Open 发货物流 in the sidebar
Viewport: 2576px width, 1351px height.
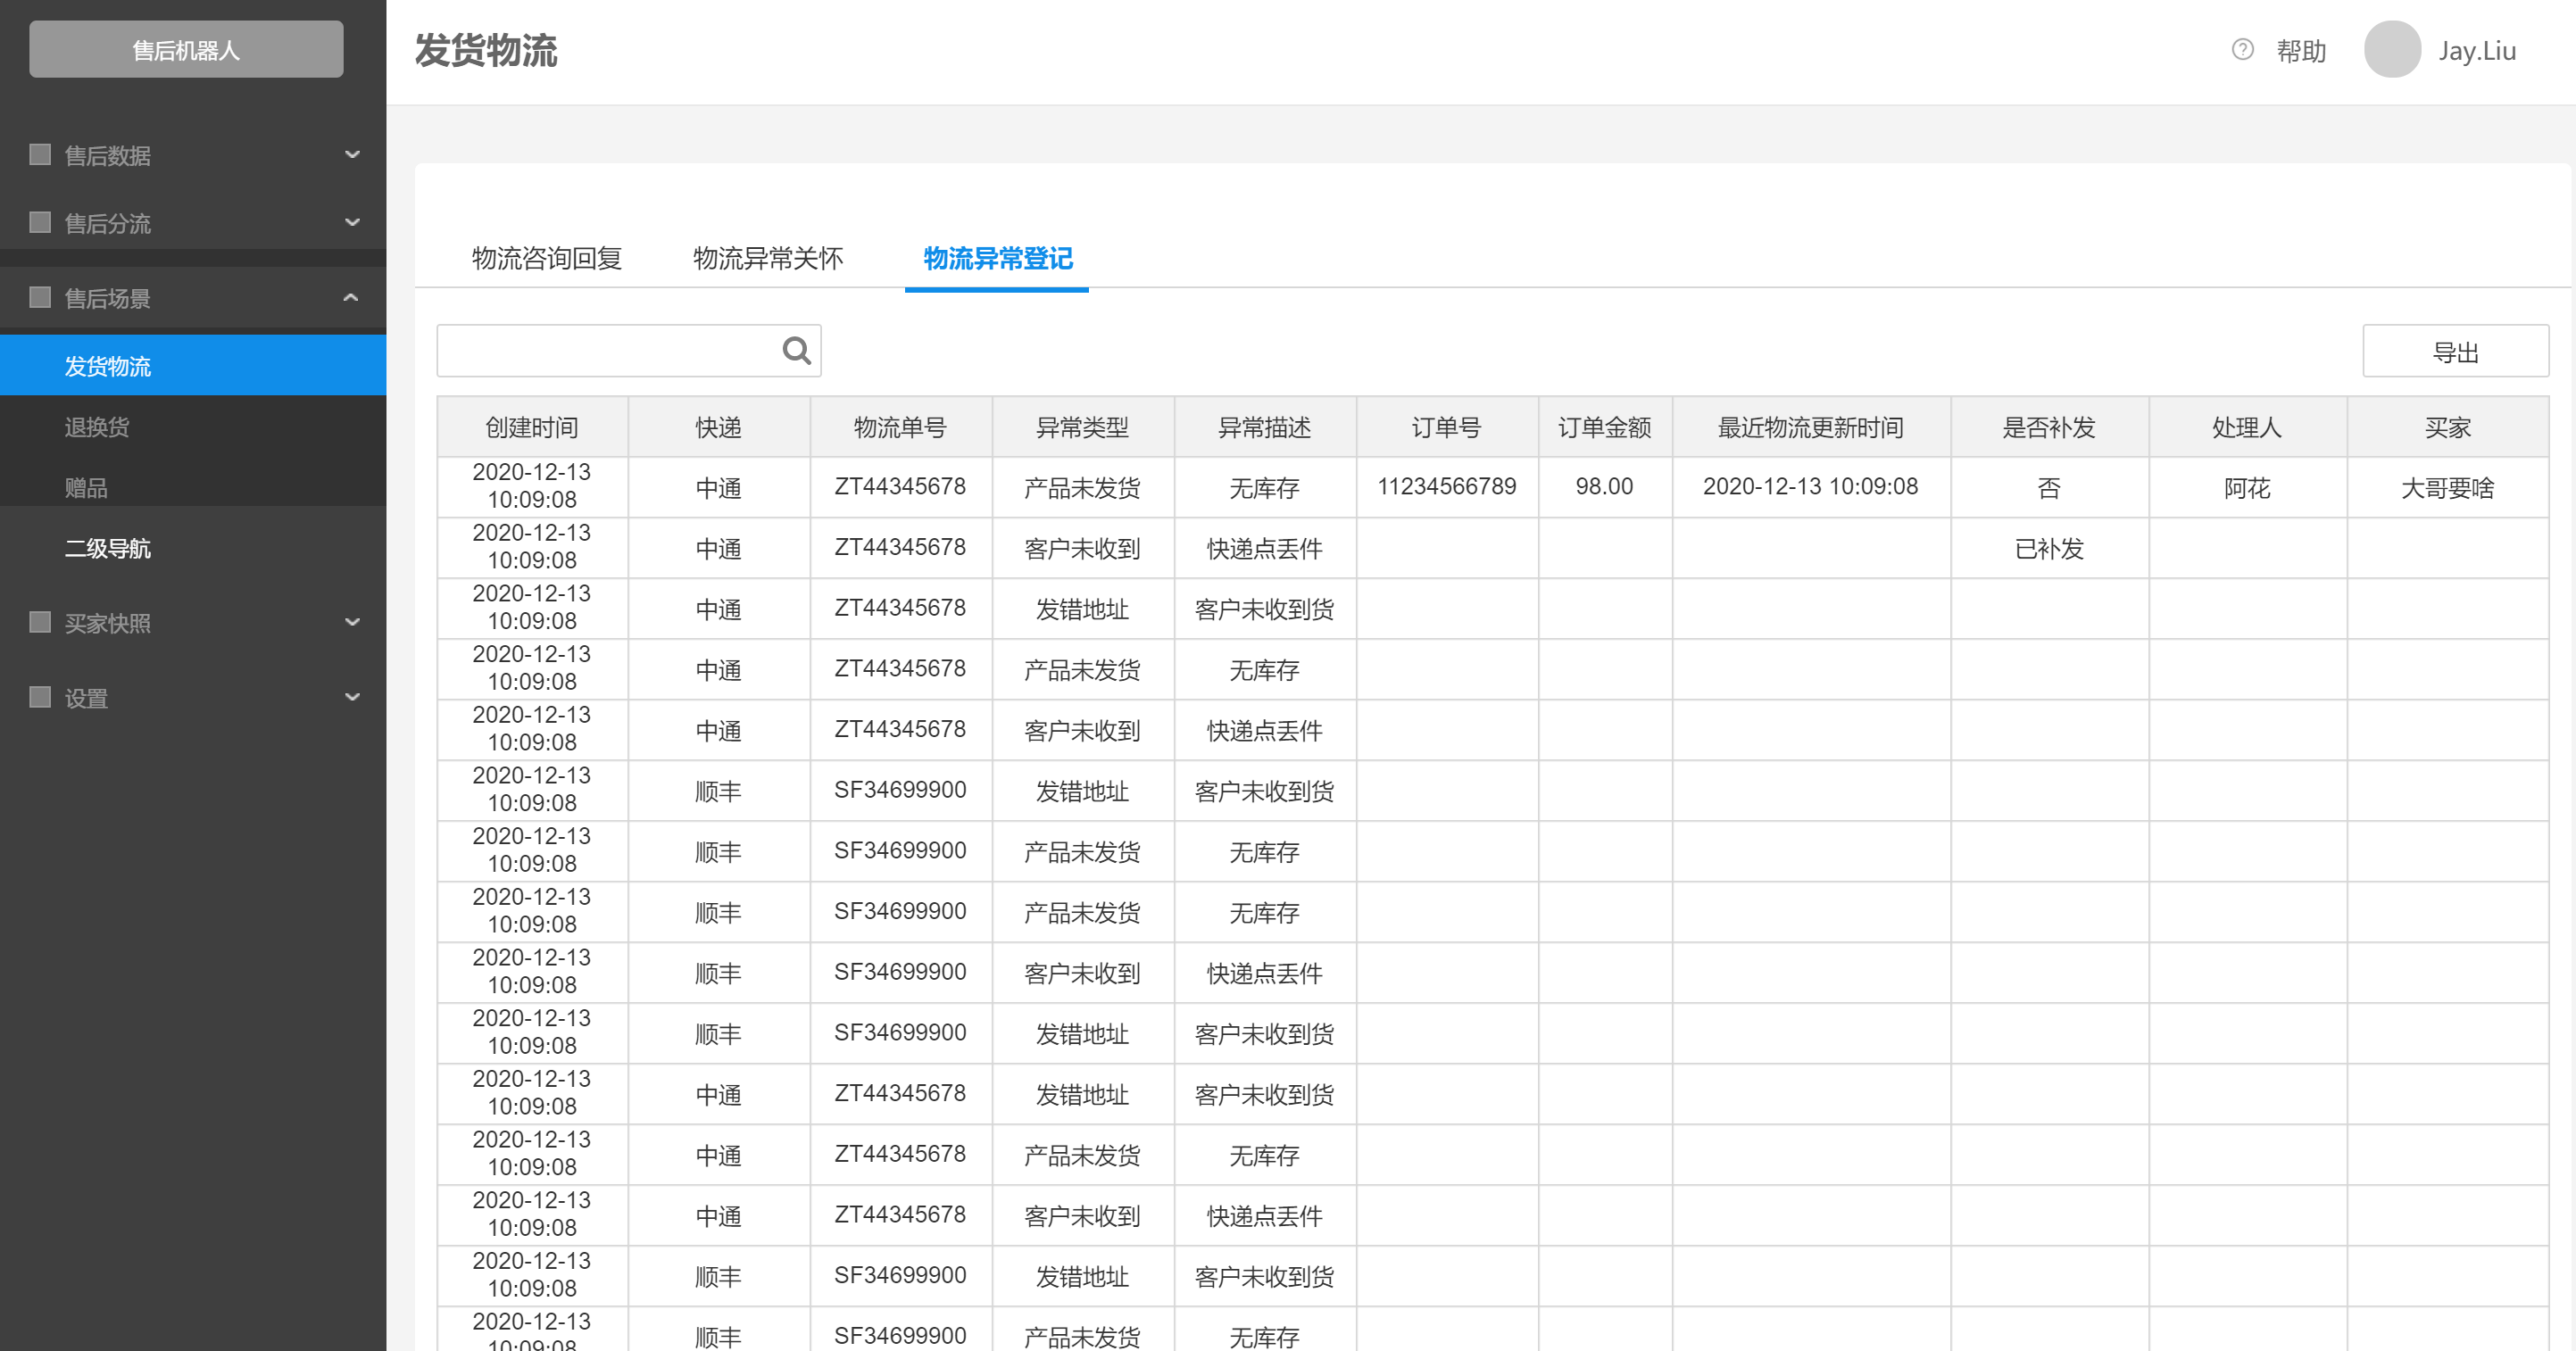coord(193,366)
